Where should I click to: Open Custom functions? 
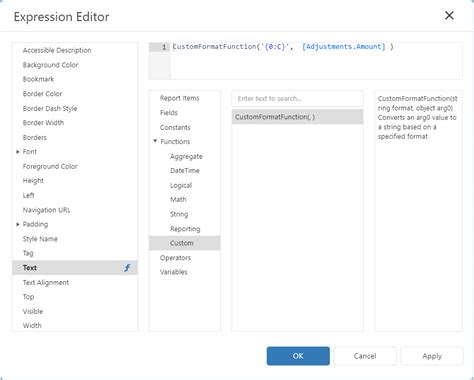point(185,243)
